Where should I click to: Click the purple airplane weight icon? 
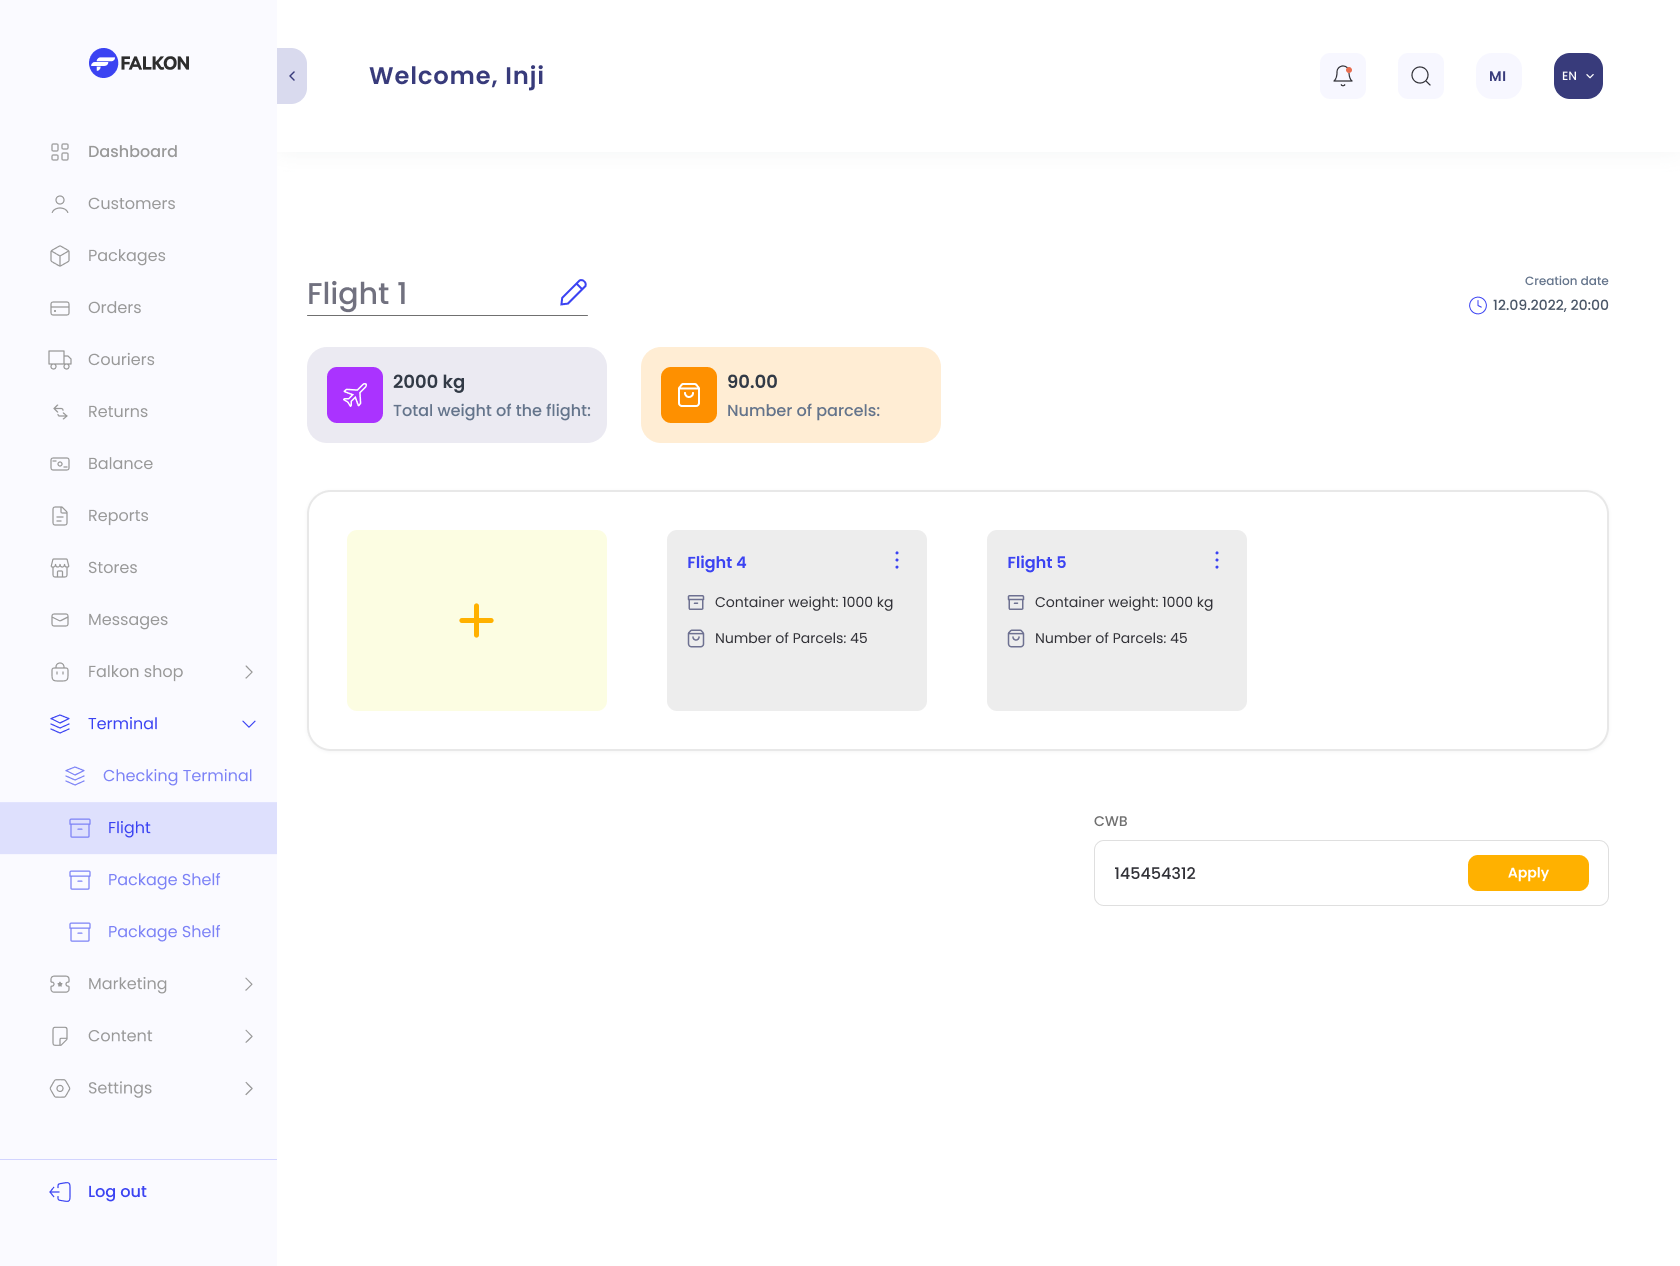[x=355, y=395]
